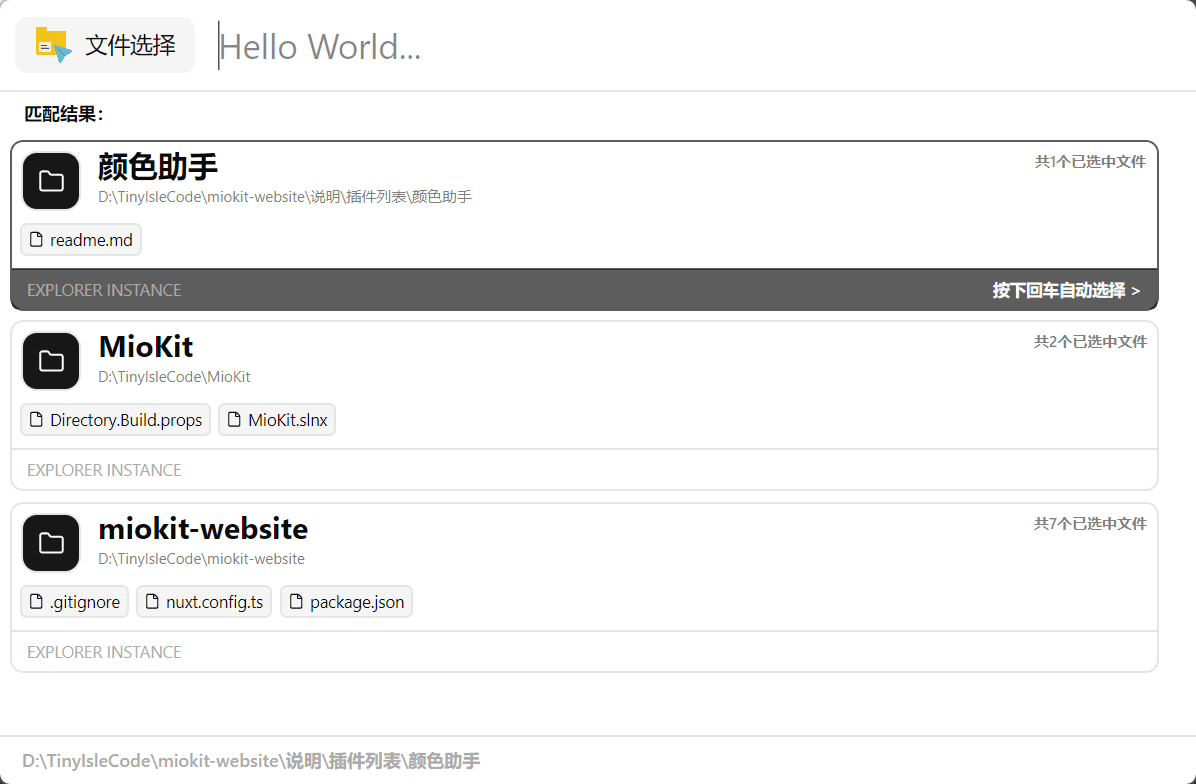The height and width of the screenshot is (784, 1196).
Task: Click the 文件选择 plugin icon
Action: 53,45
